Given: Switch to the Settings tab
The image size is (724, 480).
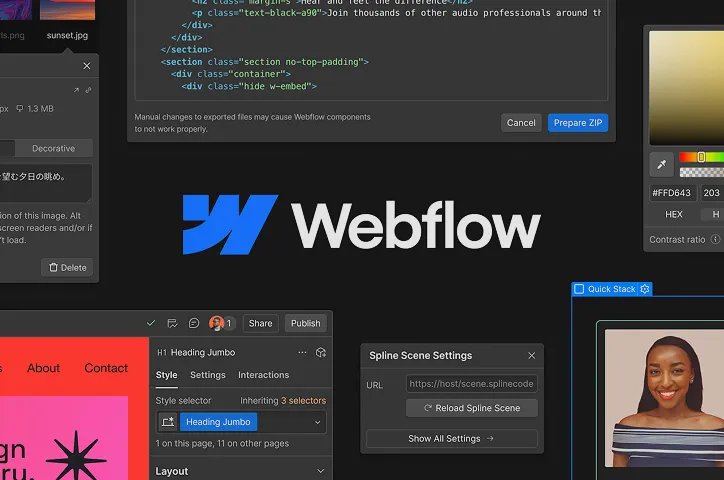Looking at the screenshot, I should [x=208, y=375].
